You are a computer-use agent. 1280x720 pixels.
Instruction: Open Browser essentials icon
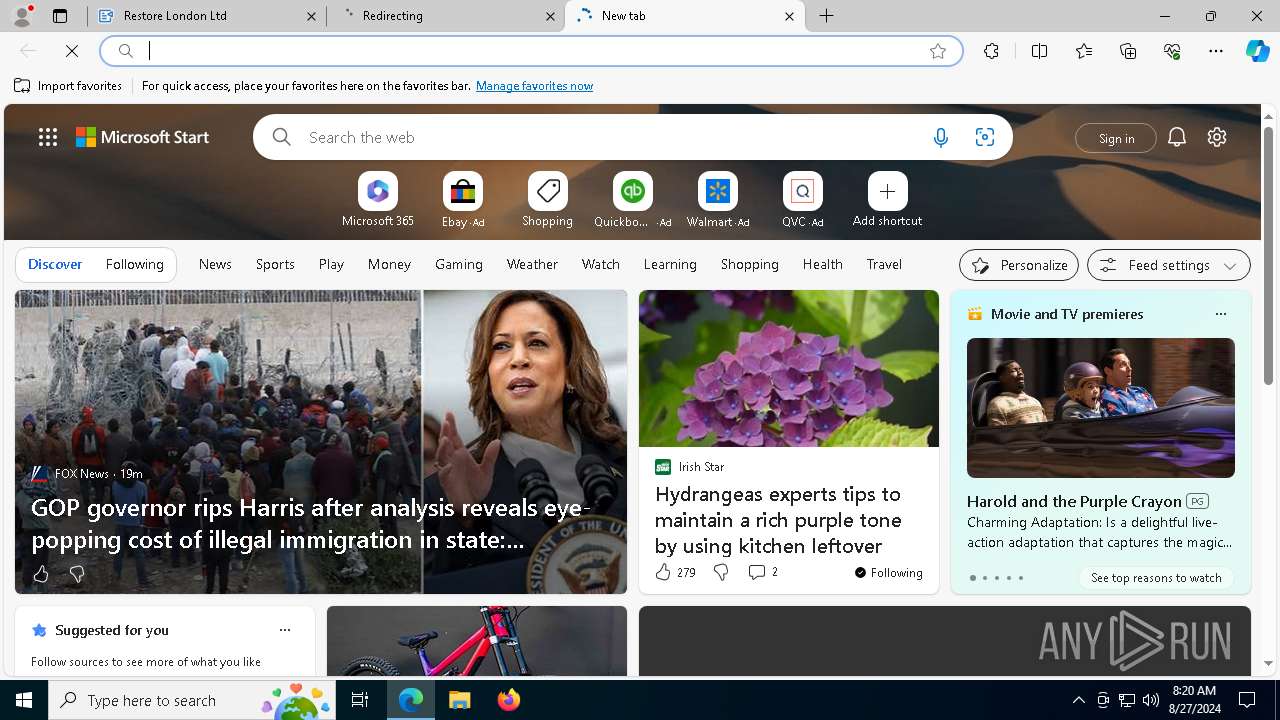tap(1172, 51)
